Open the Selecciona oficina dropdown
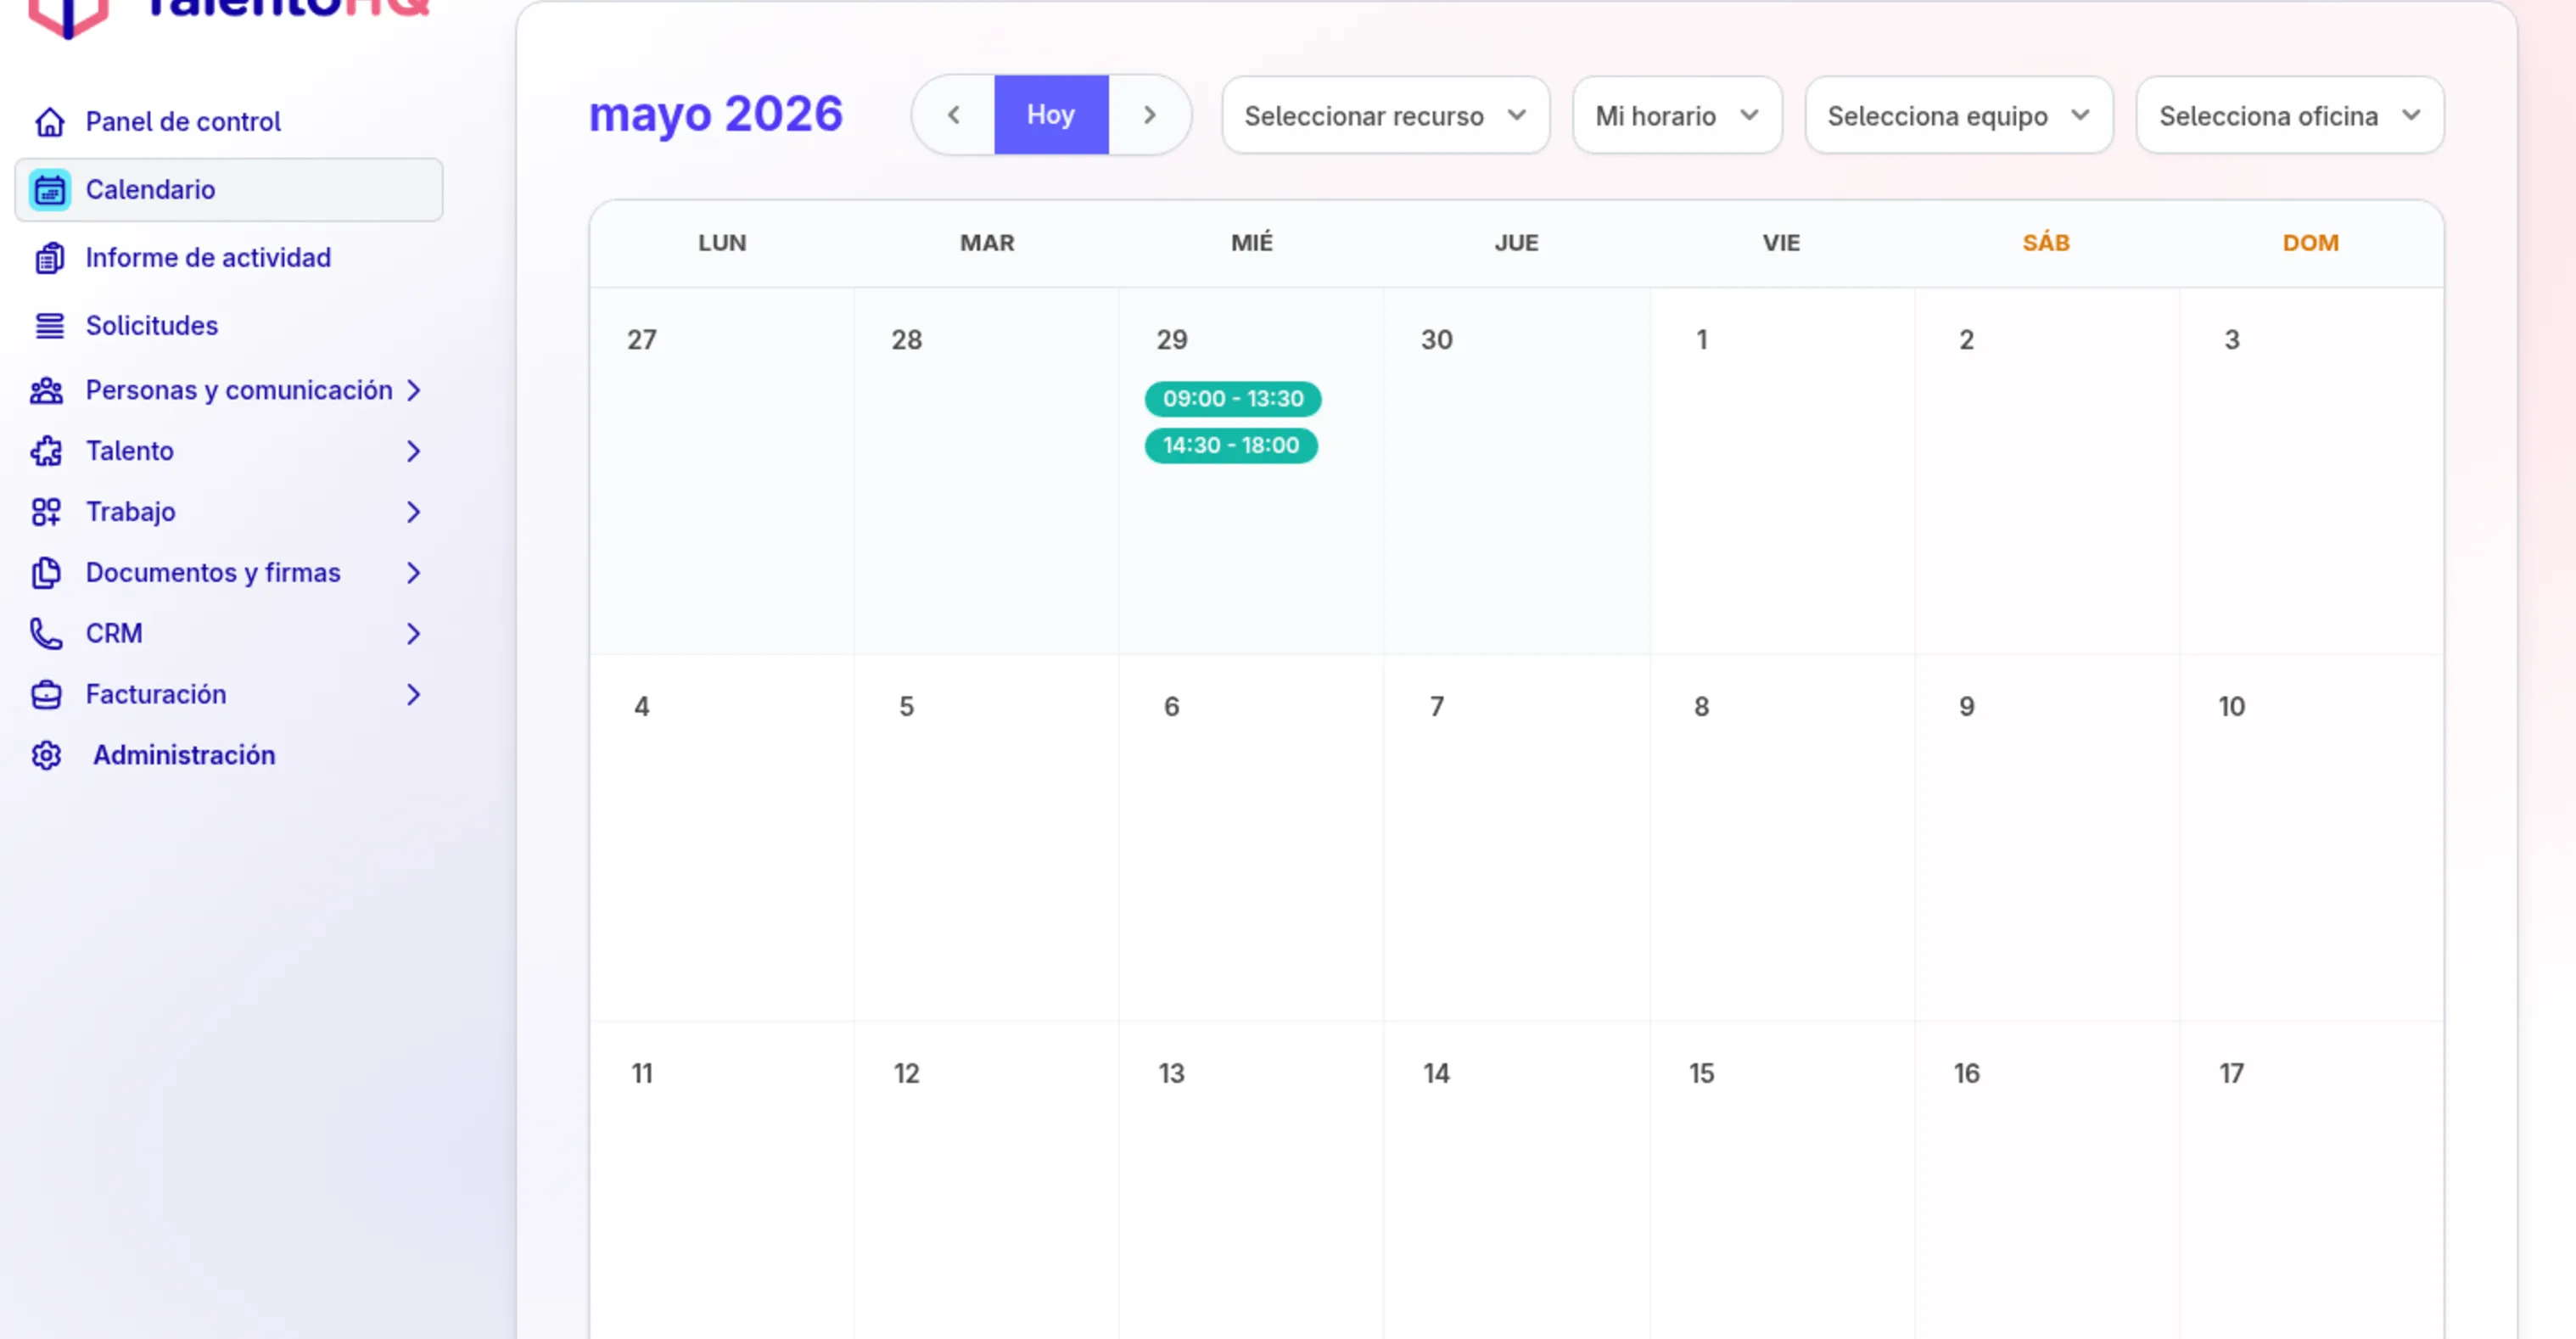 click(x=2289, y=116)
